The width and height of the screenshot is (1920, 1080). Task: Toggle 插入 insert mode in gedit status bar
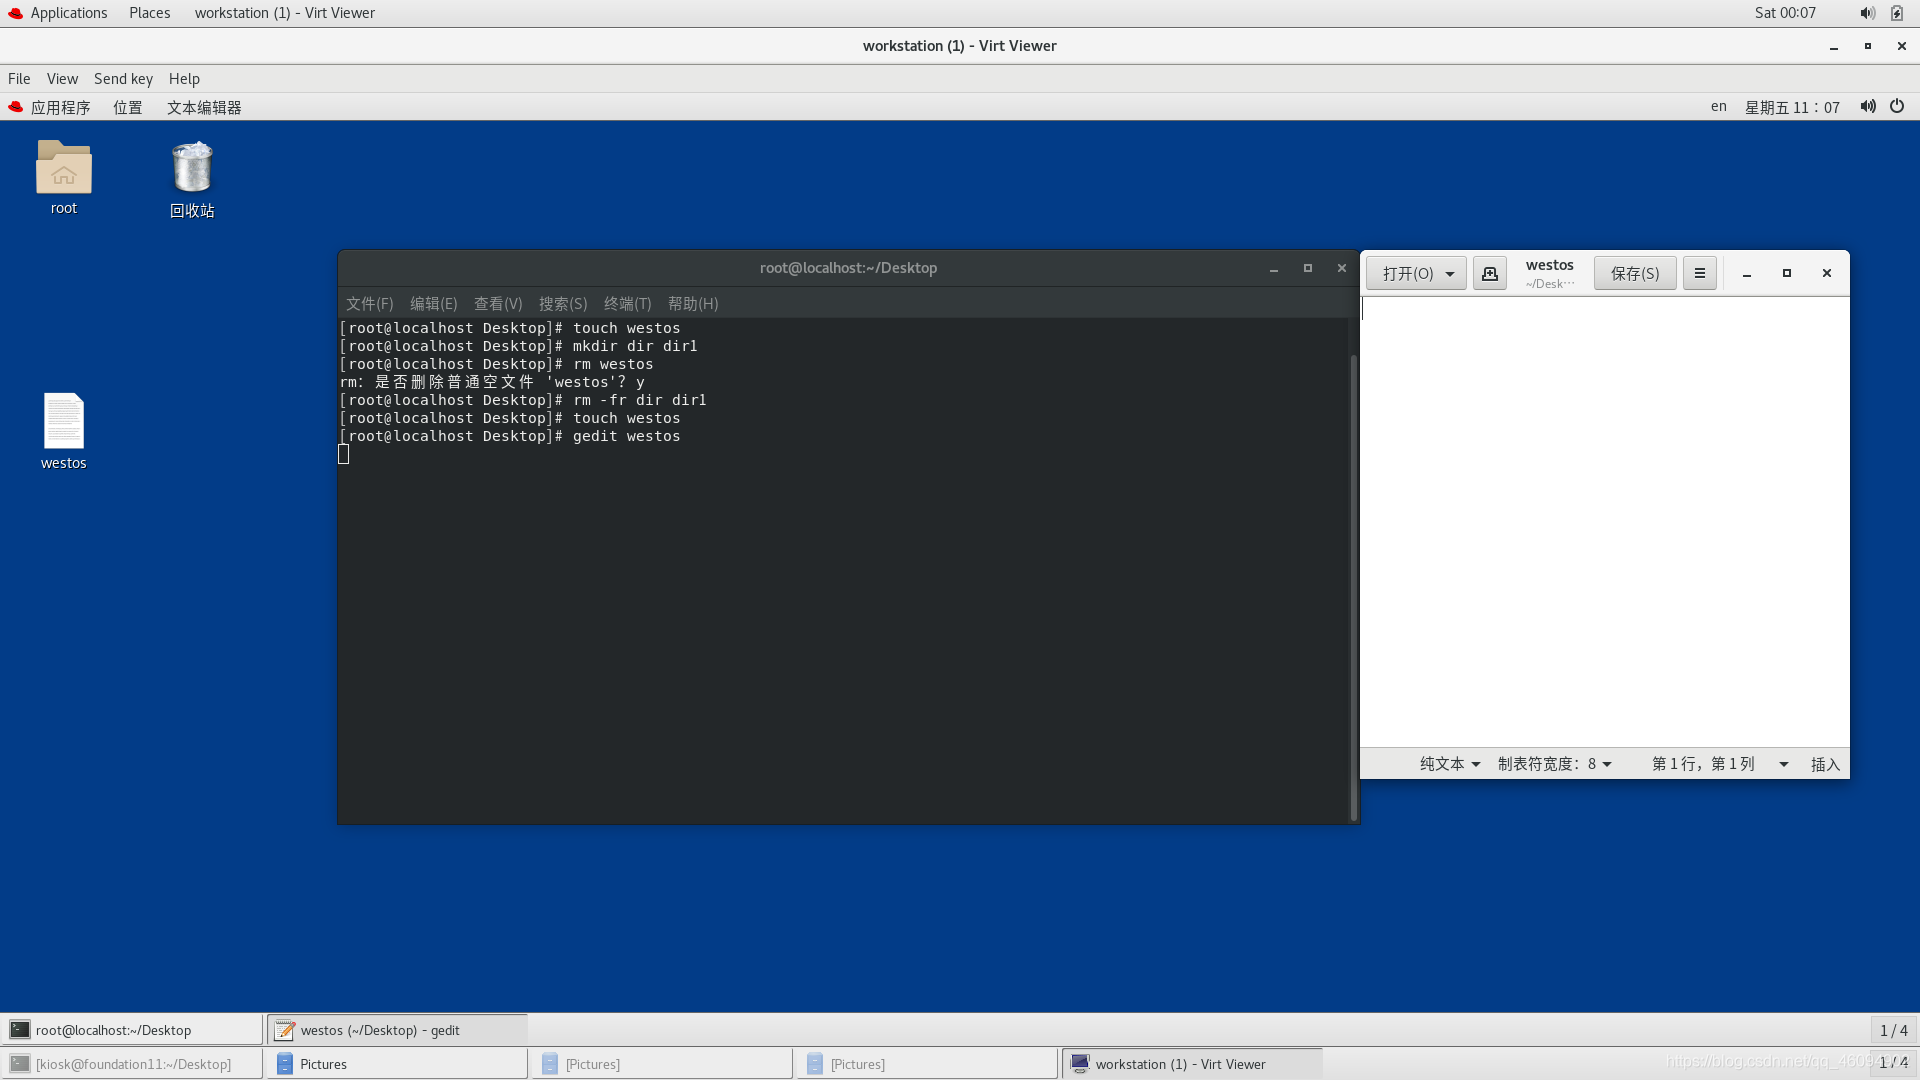(1824, 764)
